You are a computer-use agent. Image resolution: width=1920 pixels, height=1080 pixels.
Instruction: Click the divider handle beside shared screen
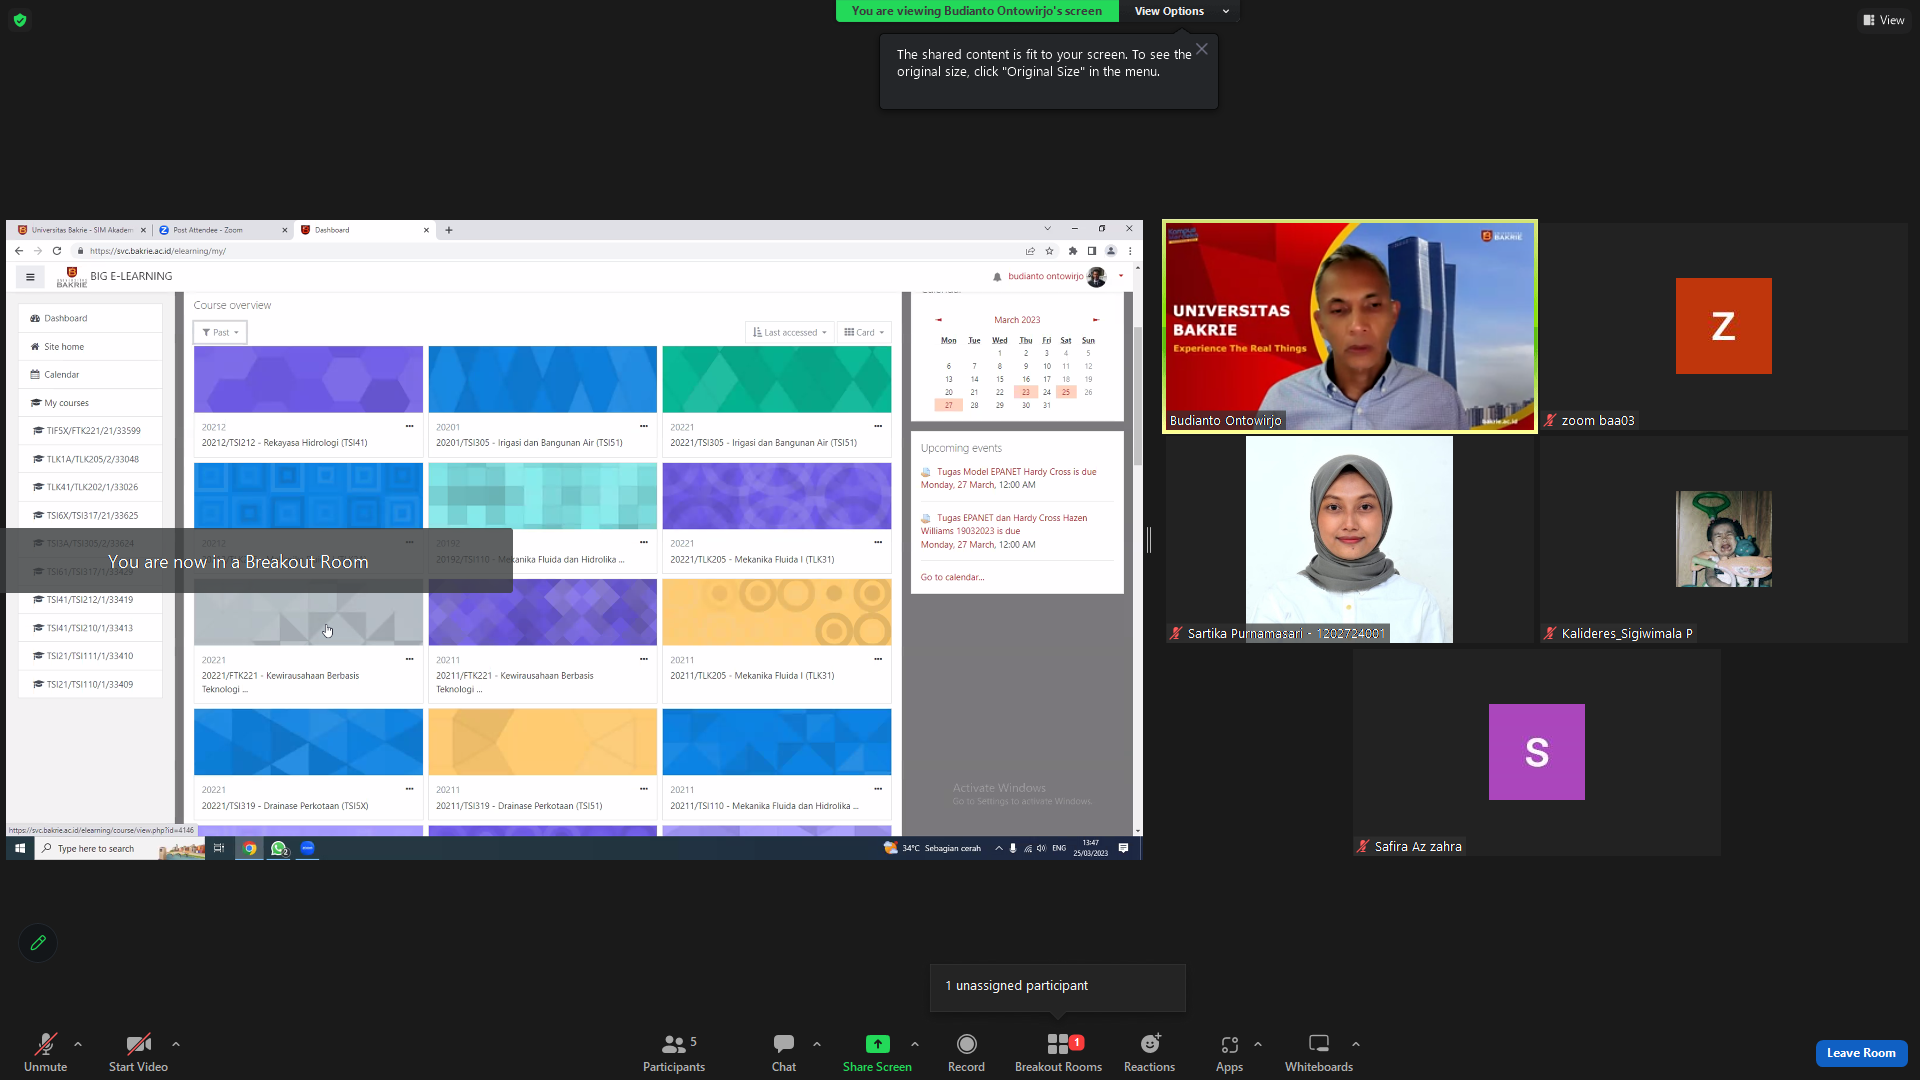pyautogui.click(x=1149, y=540)
